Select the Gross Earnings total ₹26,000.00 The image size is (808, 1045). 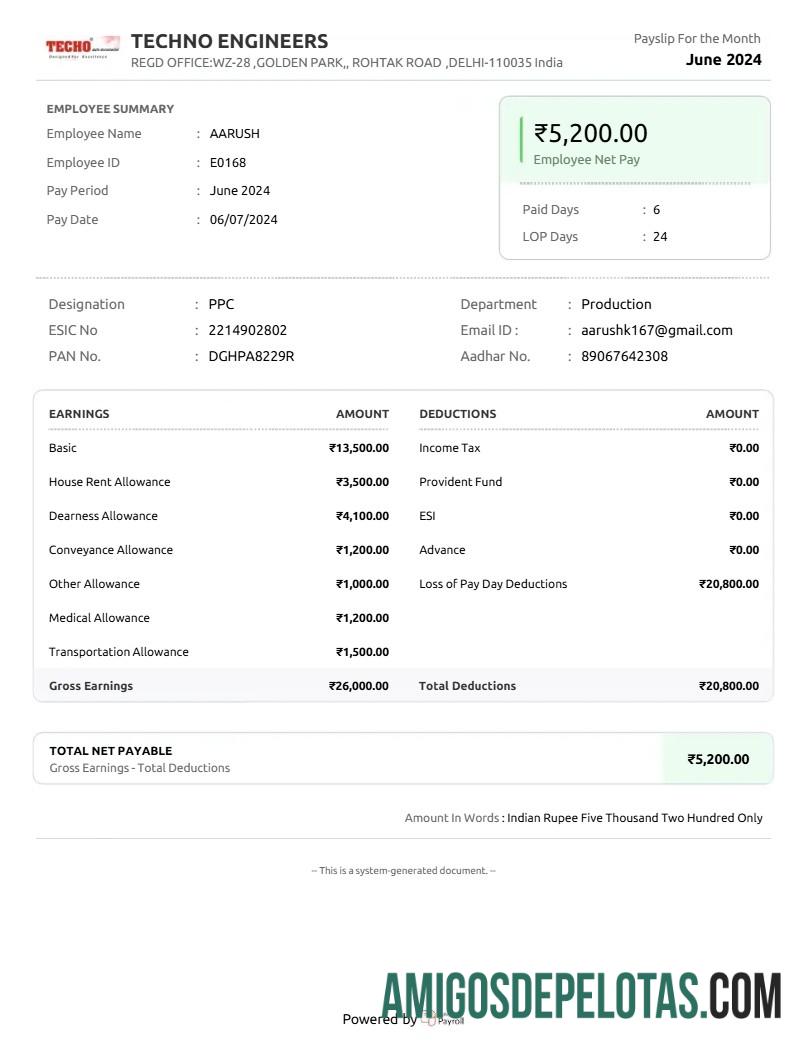(x=359, y=686)
